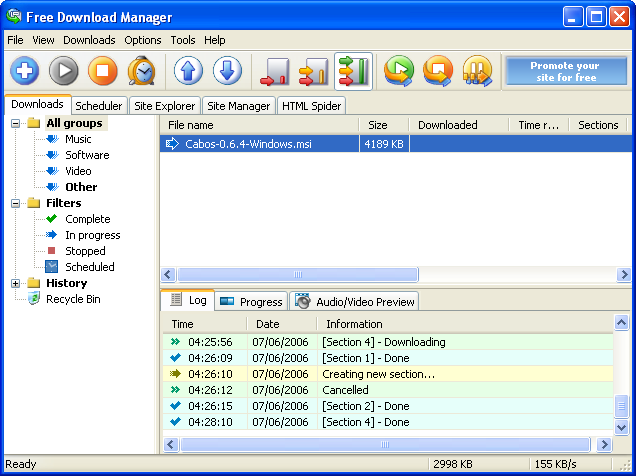636x476 pixels.
Task: Open the Downloads menu
Action: pos(89,40)
